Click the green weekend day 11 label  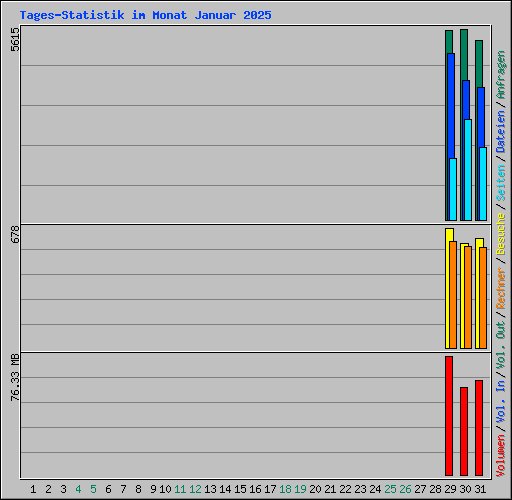pos(180,489)
